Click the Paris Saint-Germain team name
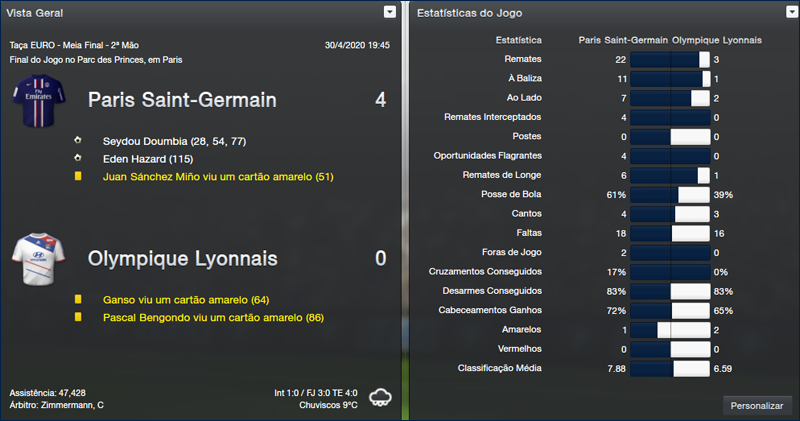 pyautogui.click(x=180, y=100)
